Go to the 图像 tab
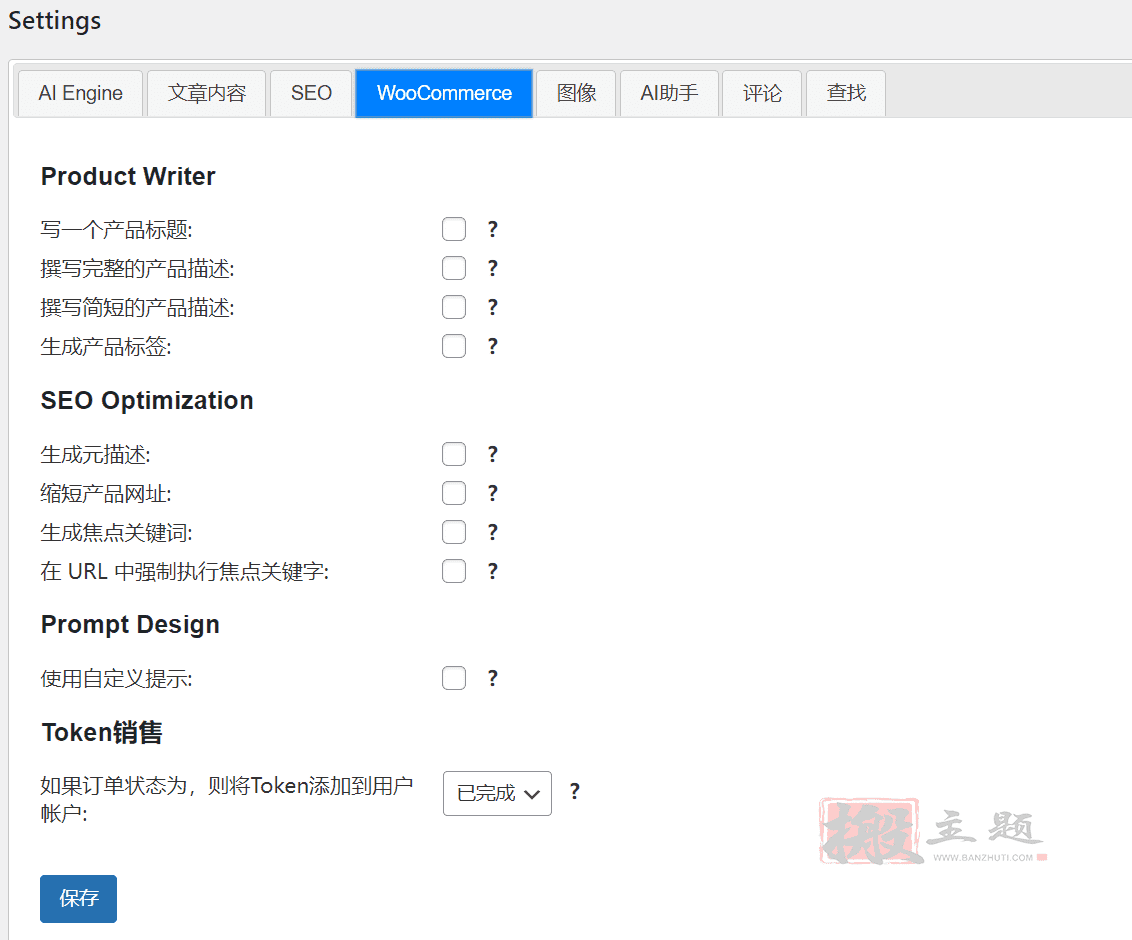The width and height of the screenshot is (1132, 940). pyautogui.click(x=576, y=93)
